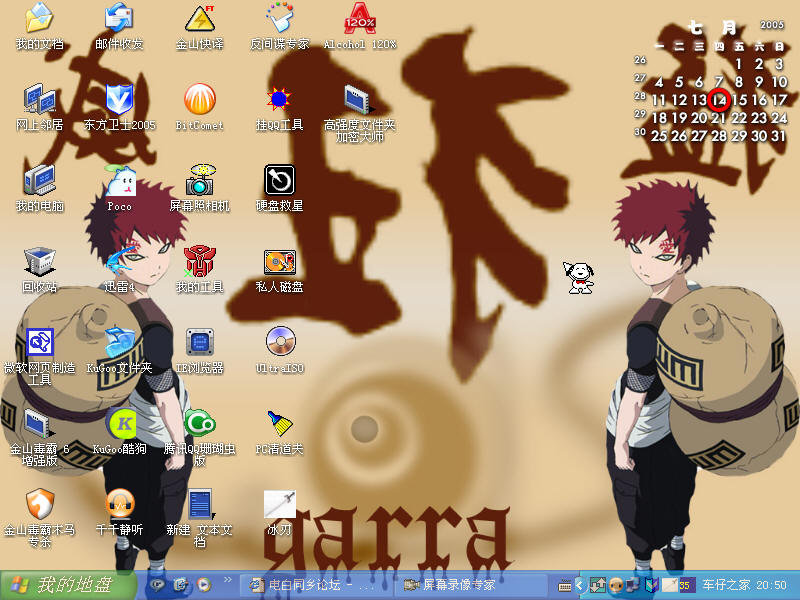Launch the Alcohol 120% desktop icon
The image size is (800, 600).
(x=359, y=19)
